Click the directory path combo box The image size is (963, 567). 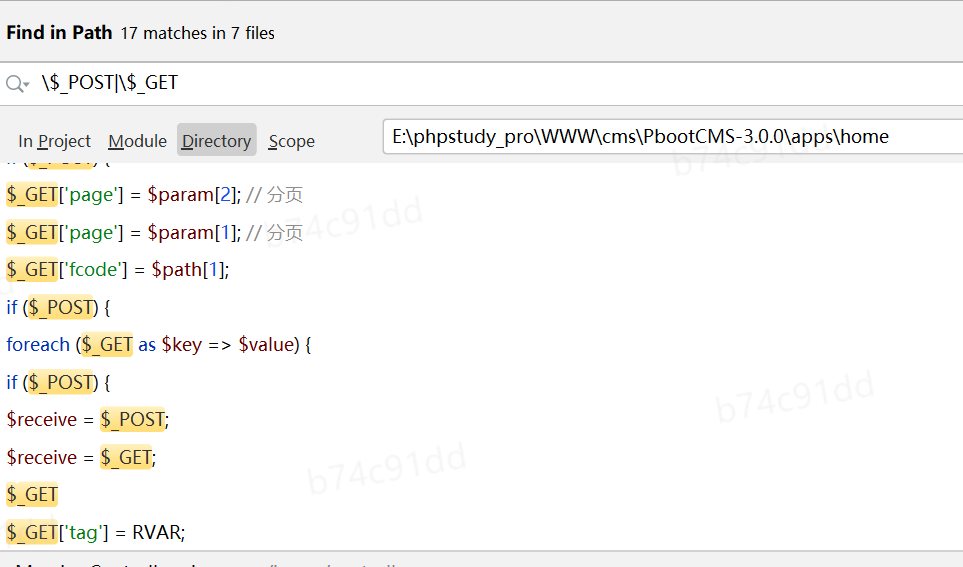[670, 136]
